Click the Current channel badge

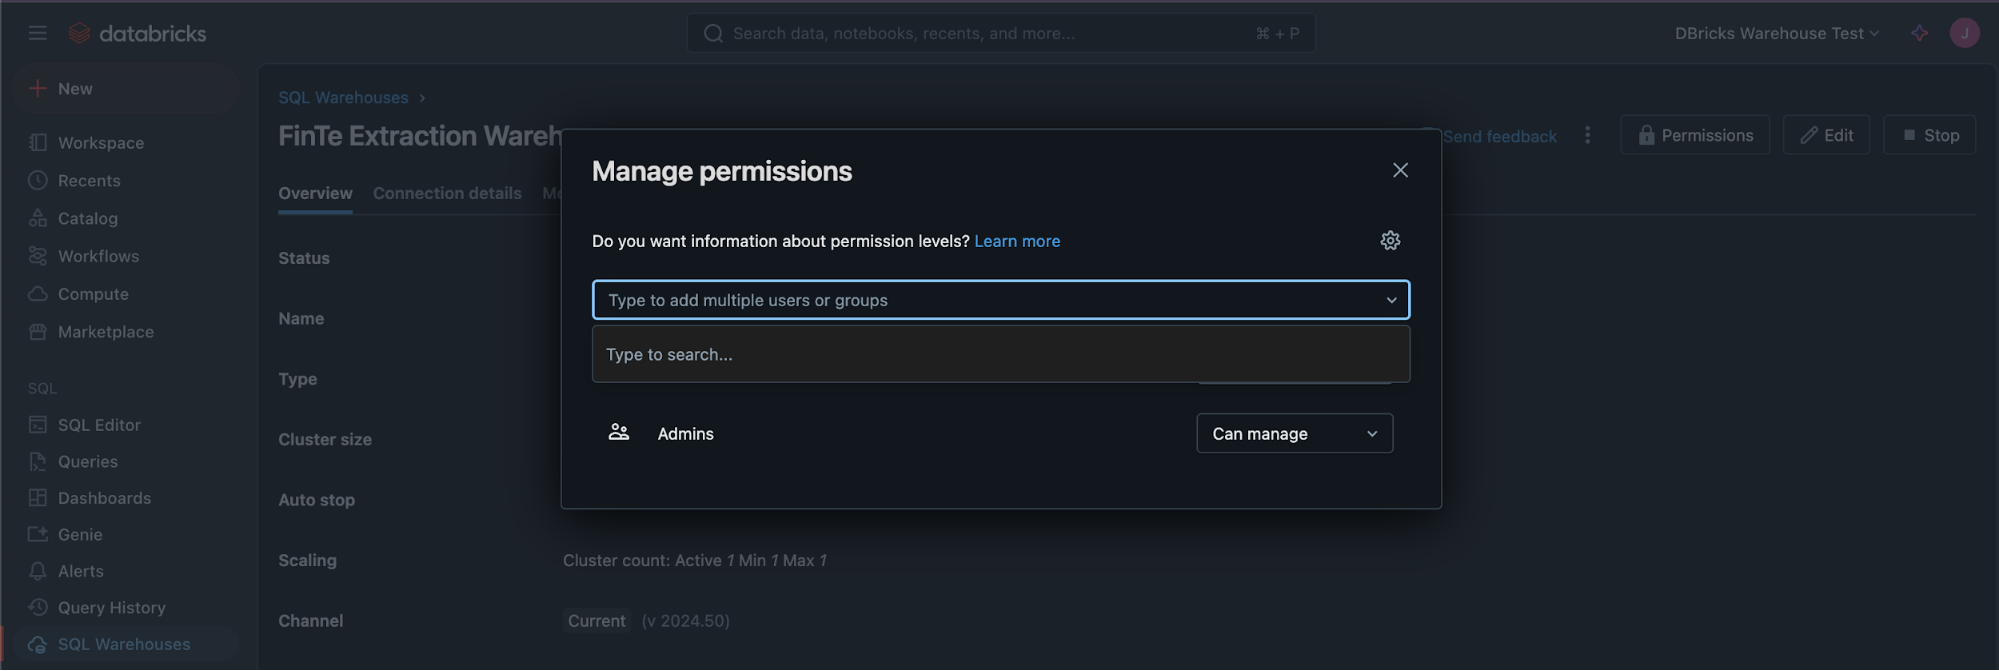point(596,621)
